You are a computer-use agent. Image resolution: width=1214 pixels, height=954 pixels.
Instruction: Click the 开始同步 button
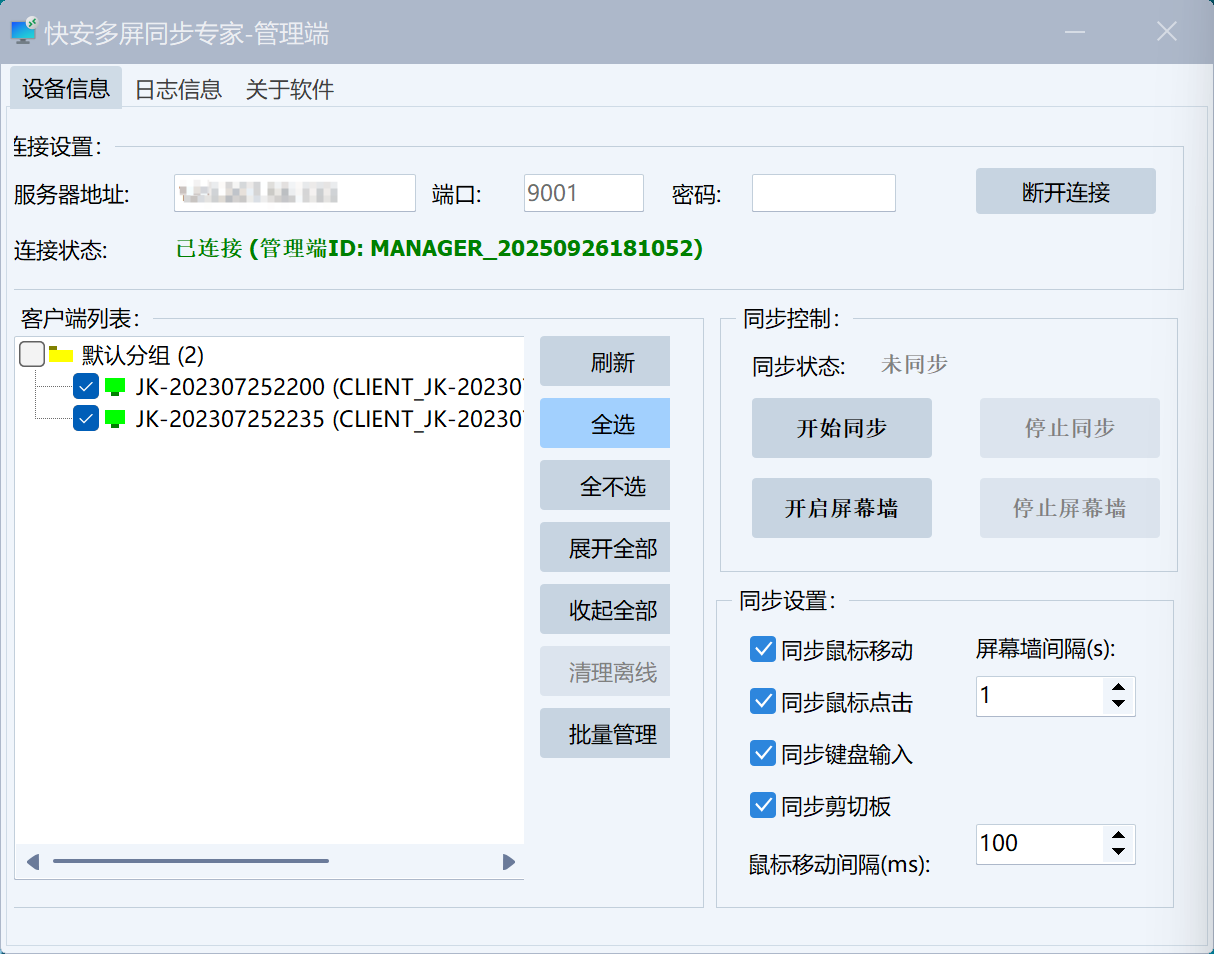coord(841,428)
